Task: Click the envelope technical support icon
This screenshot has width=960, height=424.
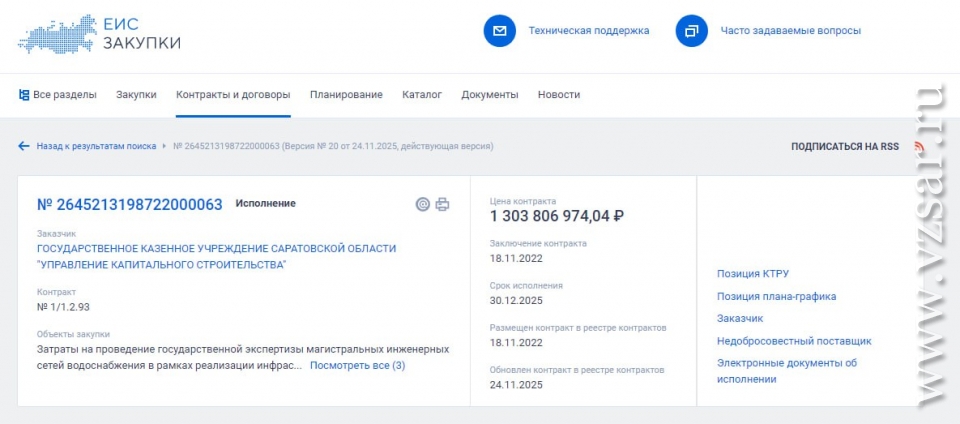Action: (x=499, y=31)
